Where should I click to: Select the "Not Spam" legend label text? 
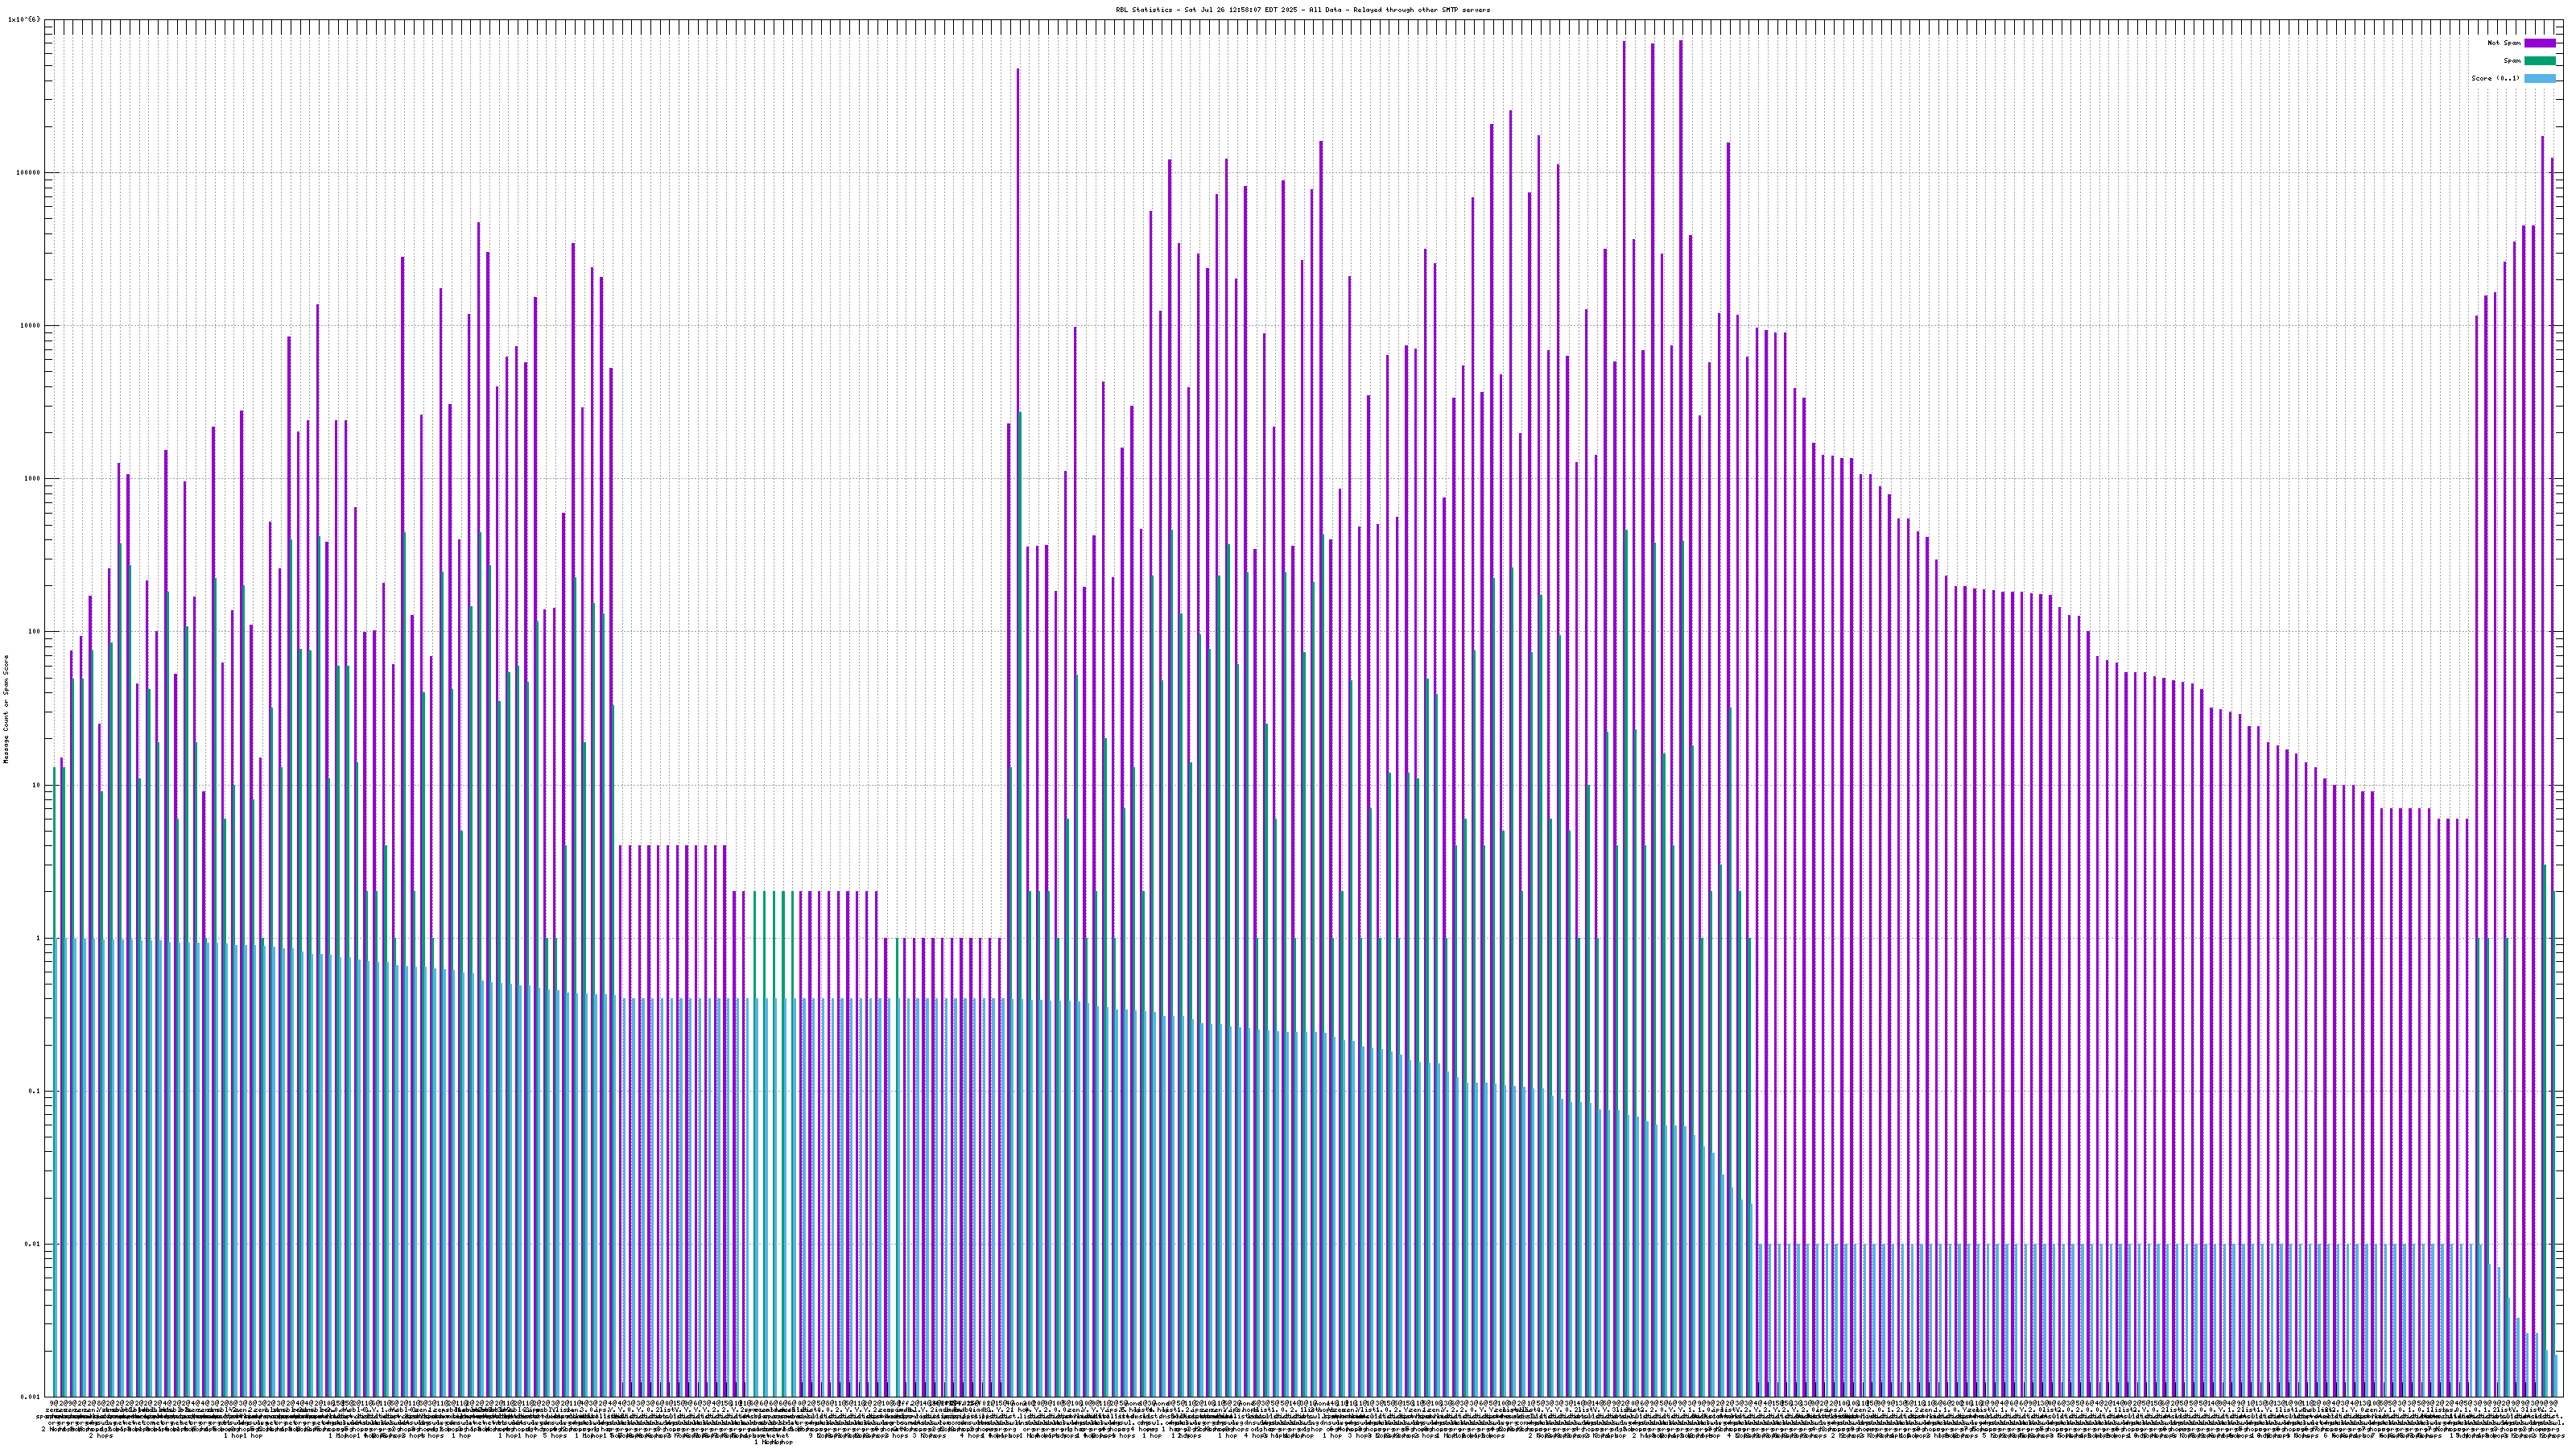(x=2504, y=43)
